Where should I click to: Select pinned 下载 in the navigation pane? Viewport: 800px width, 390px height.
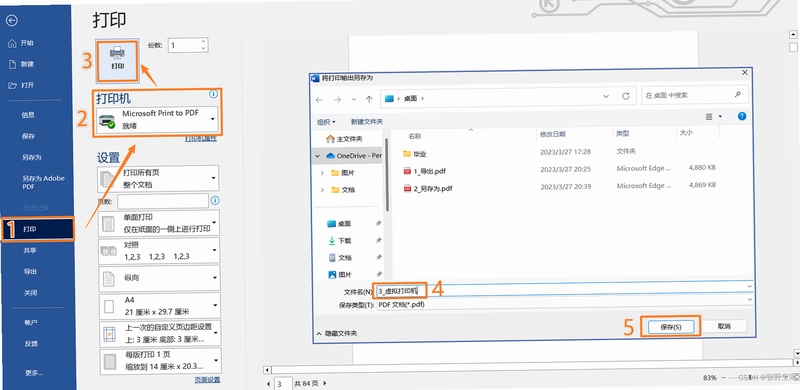point(339,240)
